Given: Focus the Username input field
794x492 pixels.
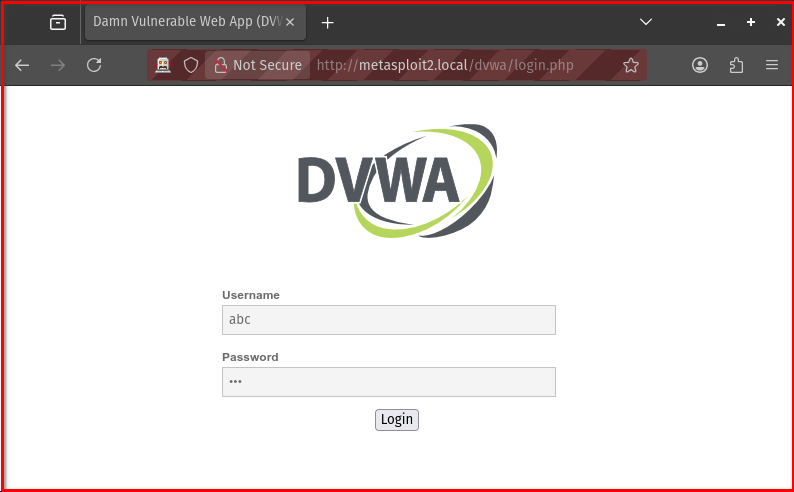Looking at the screenshot, I should click(x=389, y=320).
